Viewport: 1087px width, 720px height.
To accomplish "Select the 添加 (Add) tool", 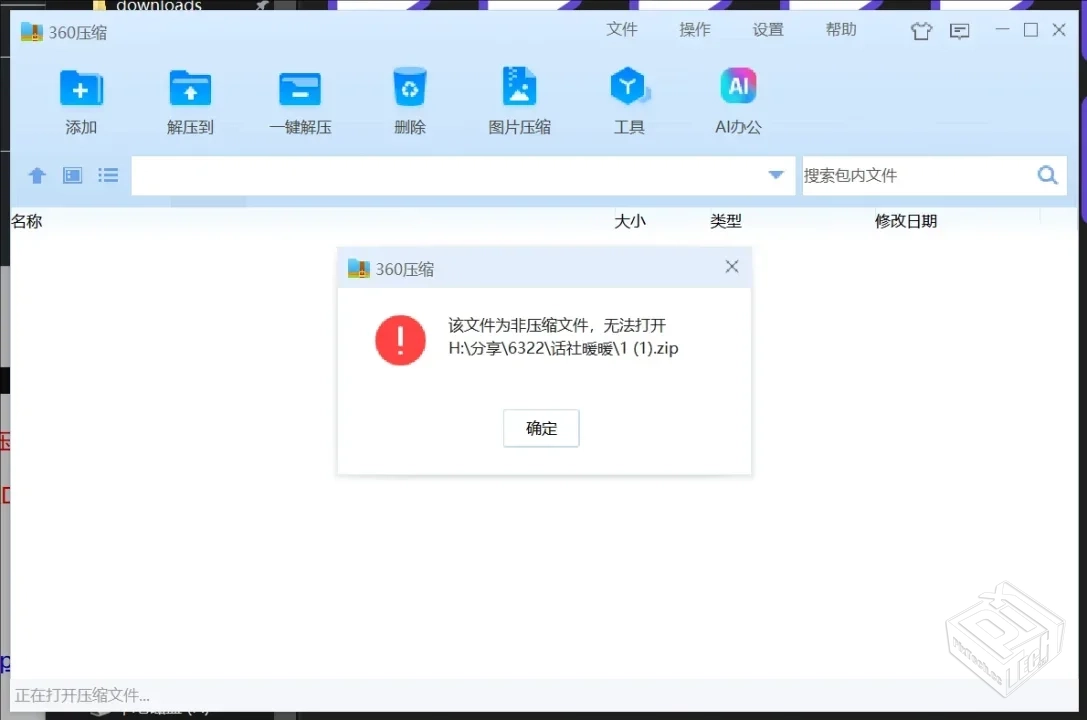I will 80,97.
